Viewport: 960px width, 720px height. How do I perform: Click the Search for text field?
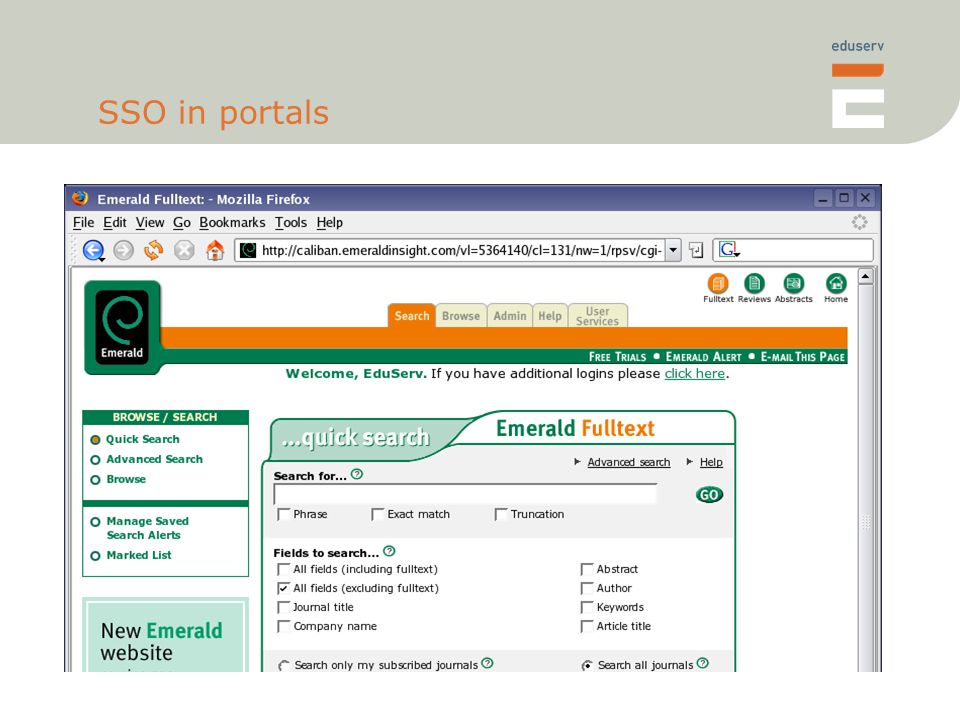click(x=465, y=494)
